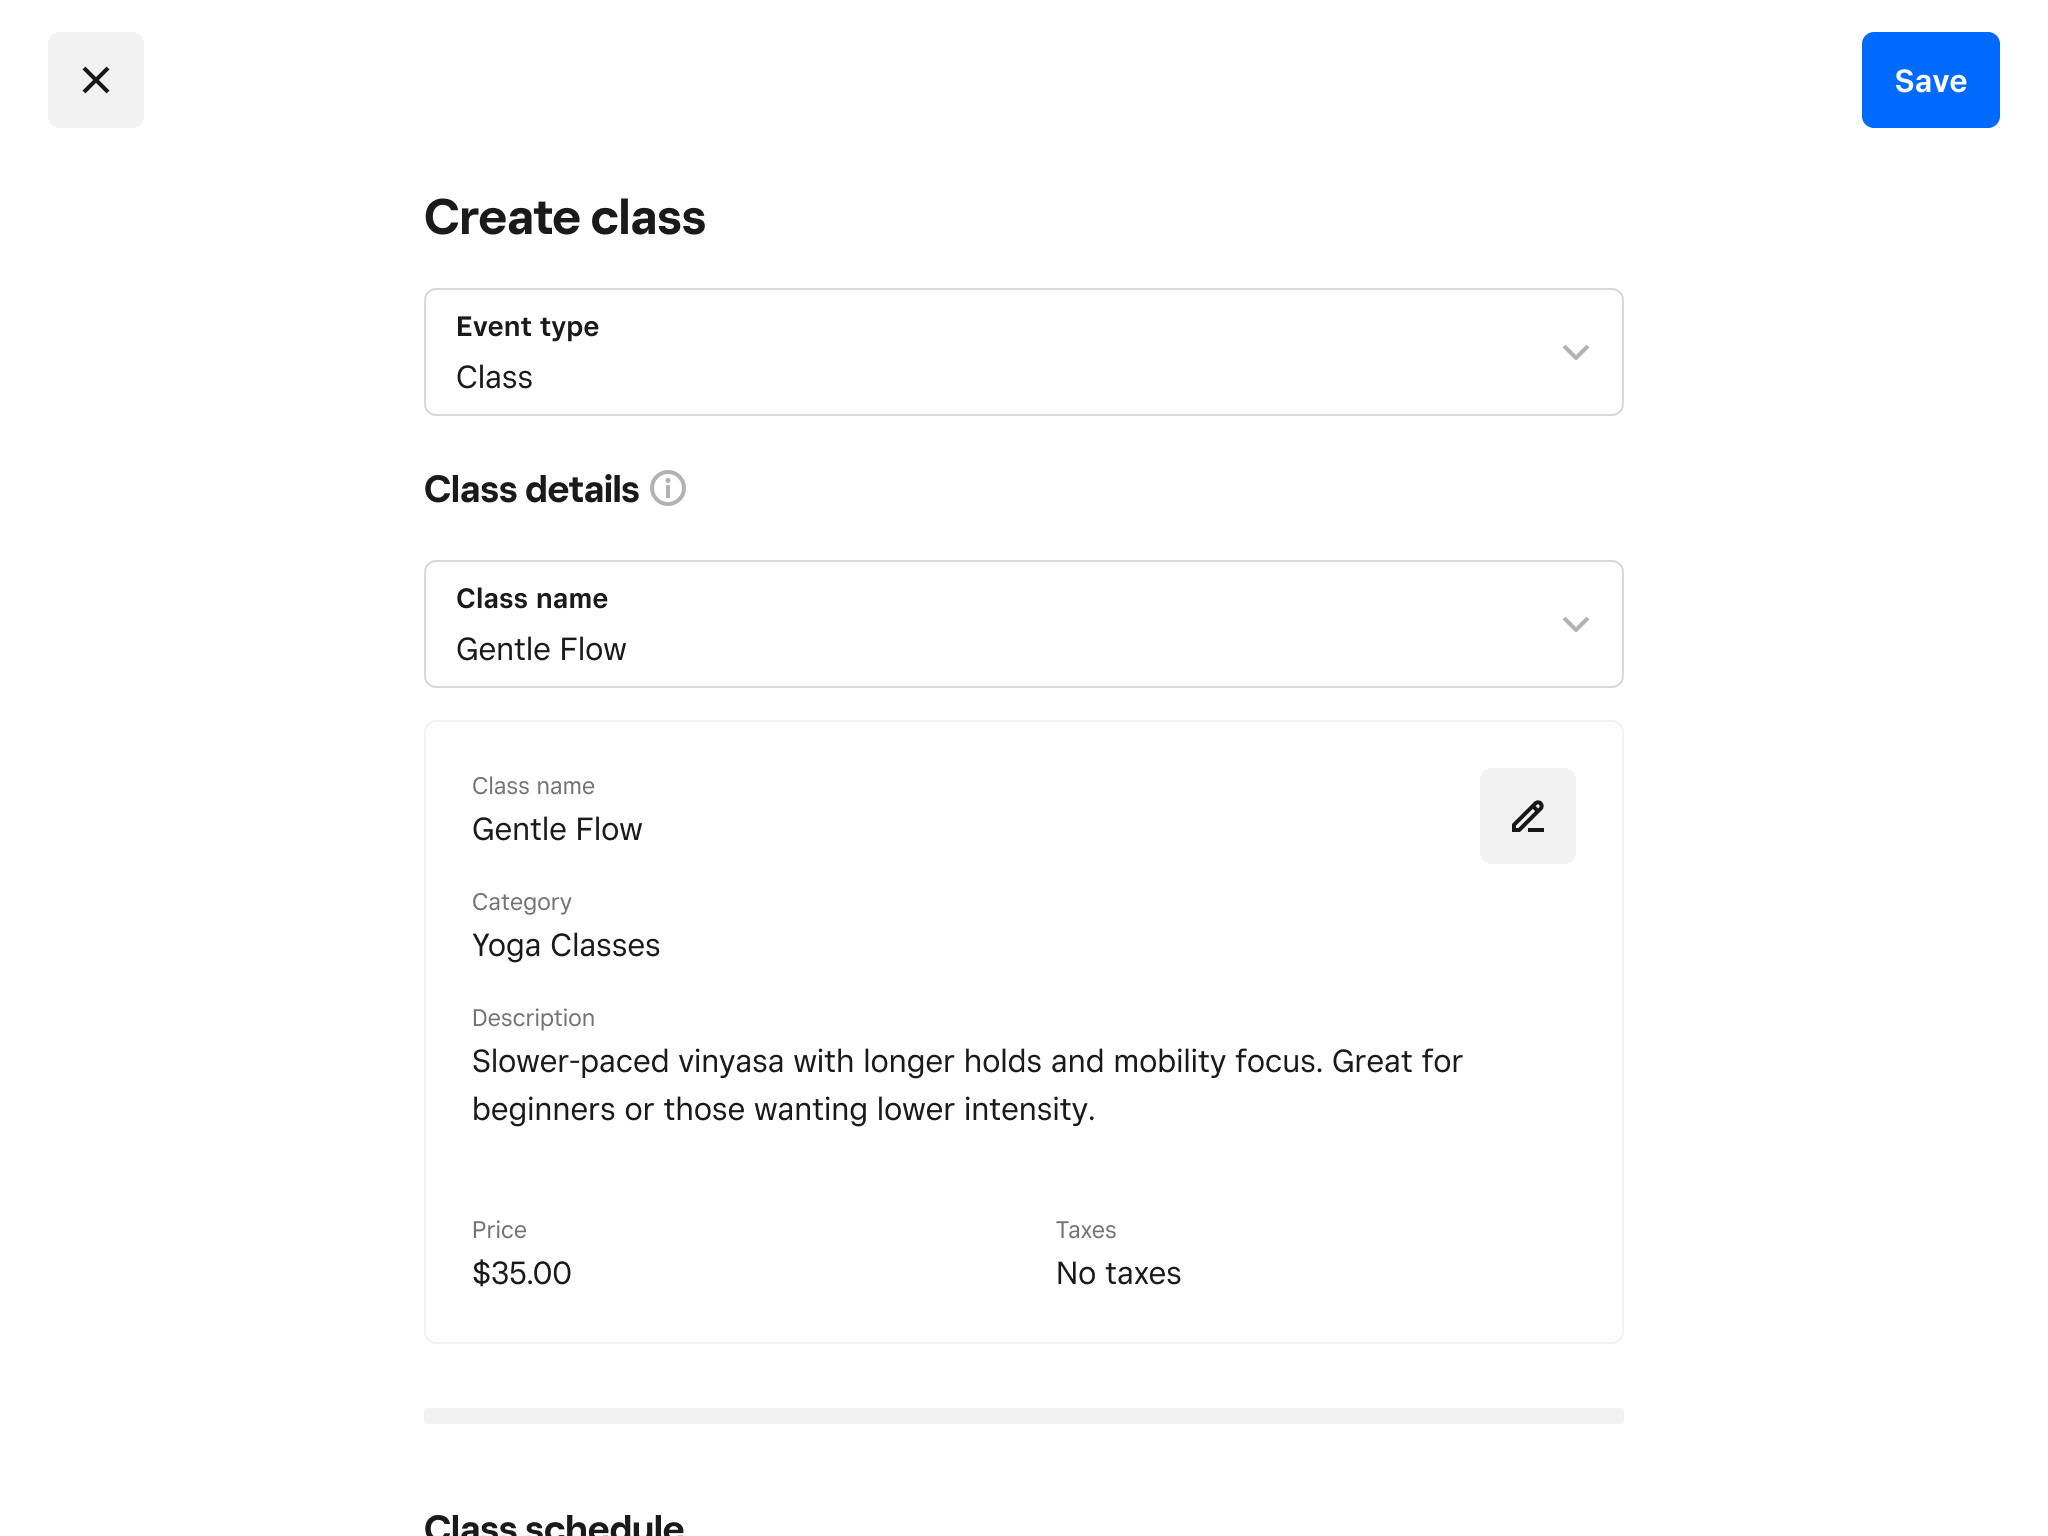Click the Event type chevron arrow

1575,352
